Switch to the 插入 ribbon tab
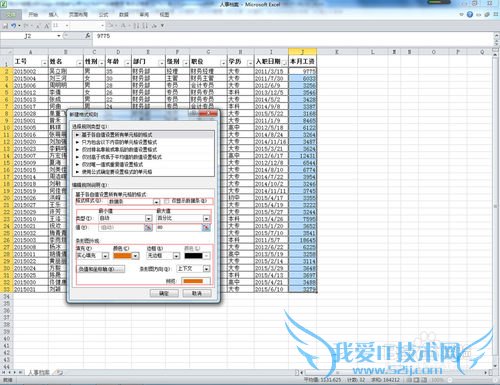This screenshot has width=500, height=385. pos(53,15)
